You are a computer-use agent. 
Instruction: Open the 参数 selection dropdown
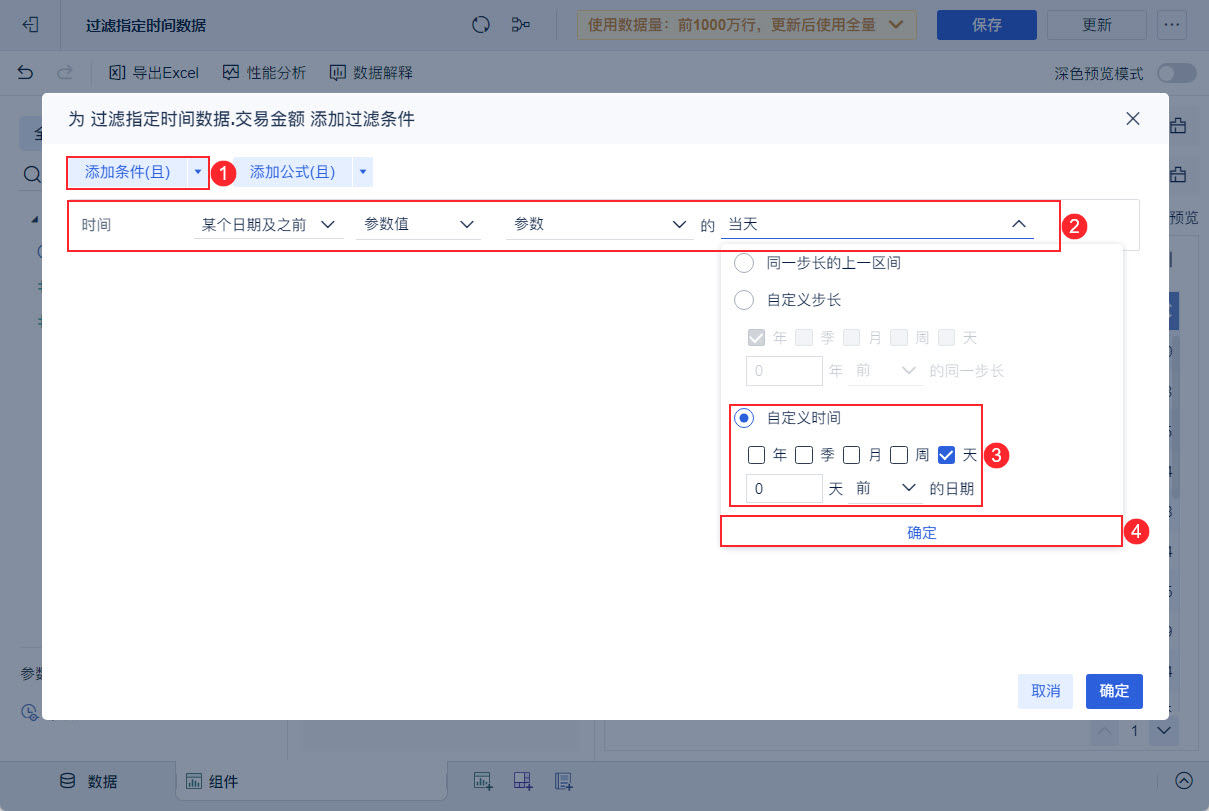pyautogui.click(x=598, y=224)
